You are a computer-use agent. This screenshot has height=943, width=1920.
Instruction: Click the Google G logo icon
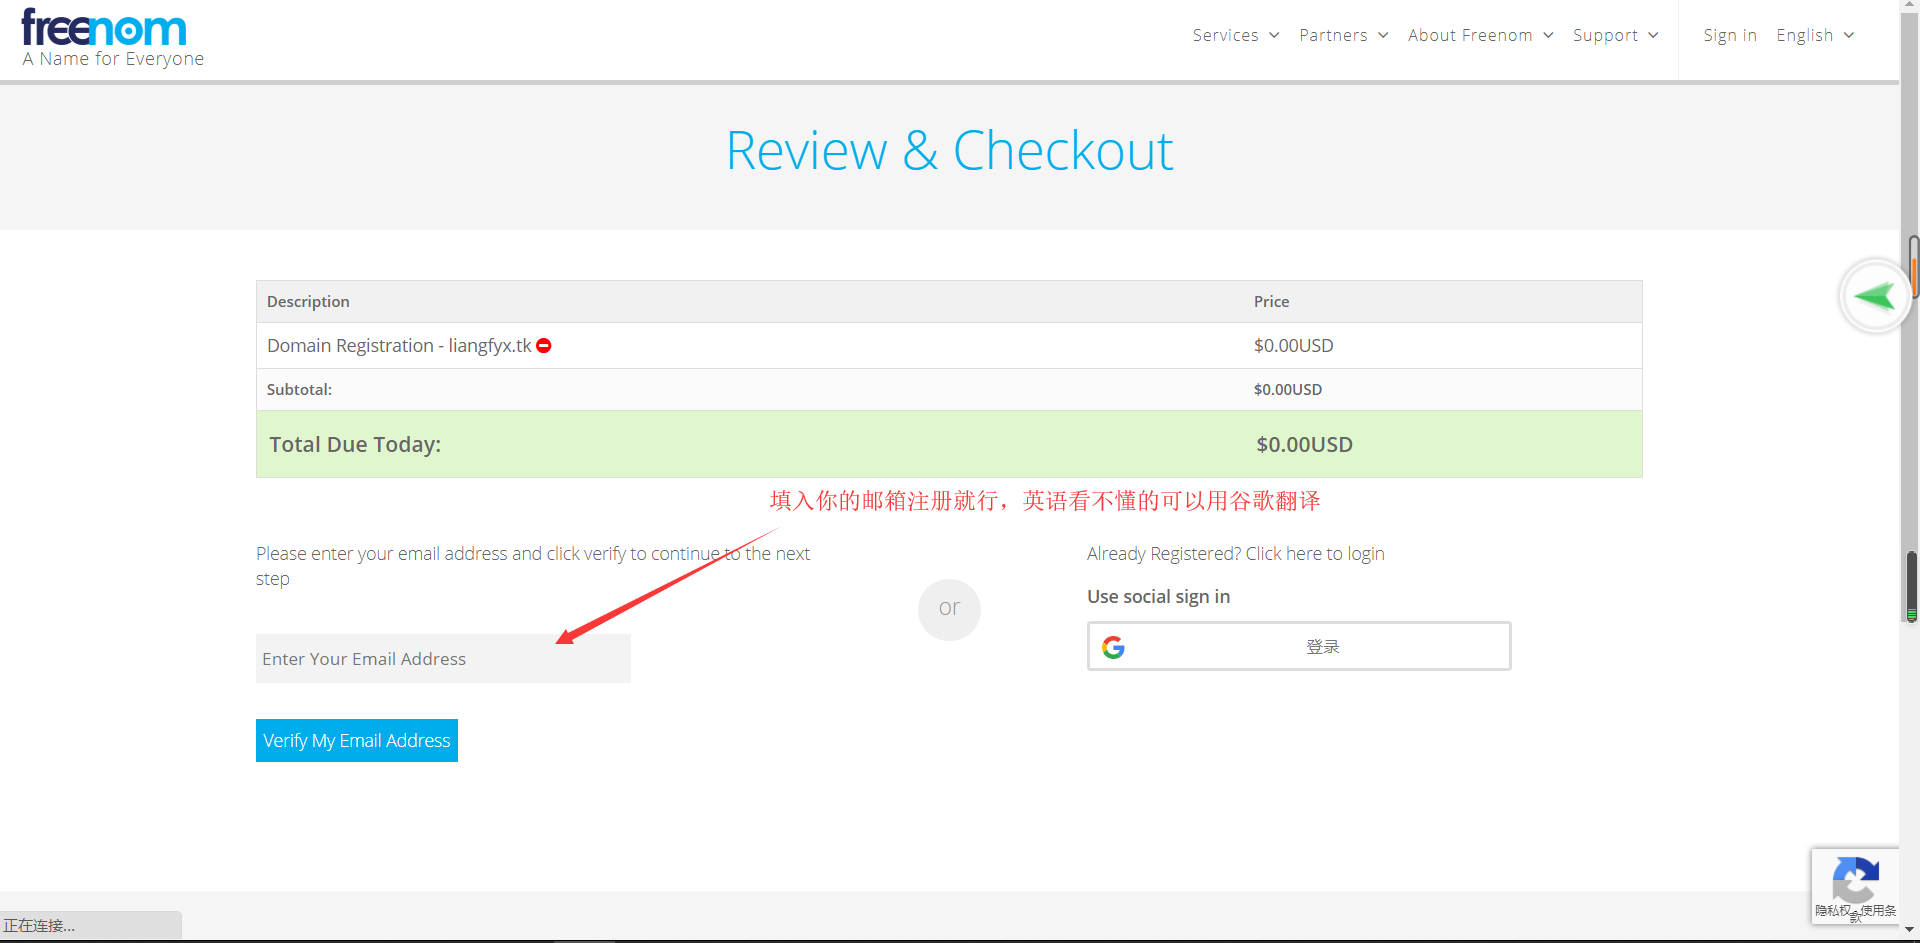pos(1113,647)
